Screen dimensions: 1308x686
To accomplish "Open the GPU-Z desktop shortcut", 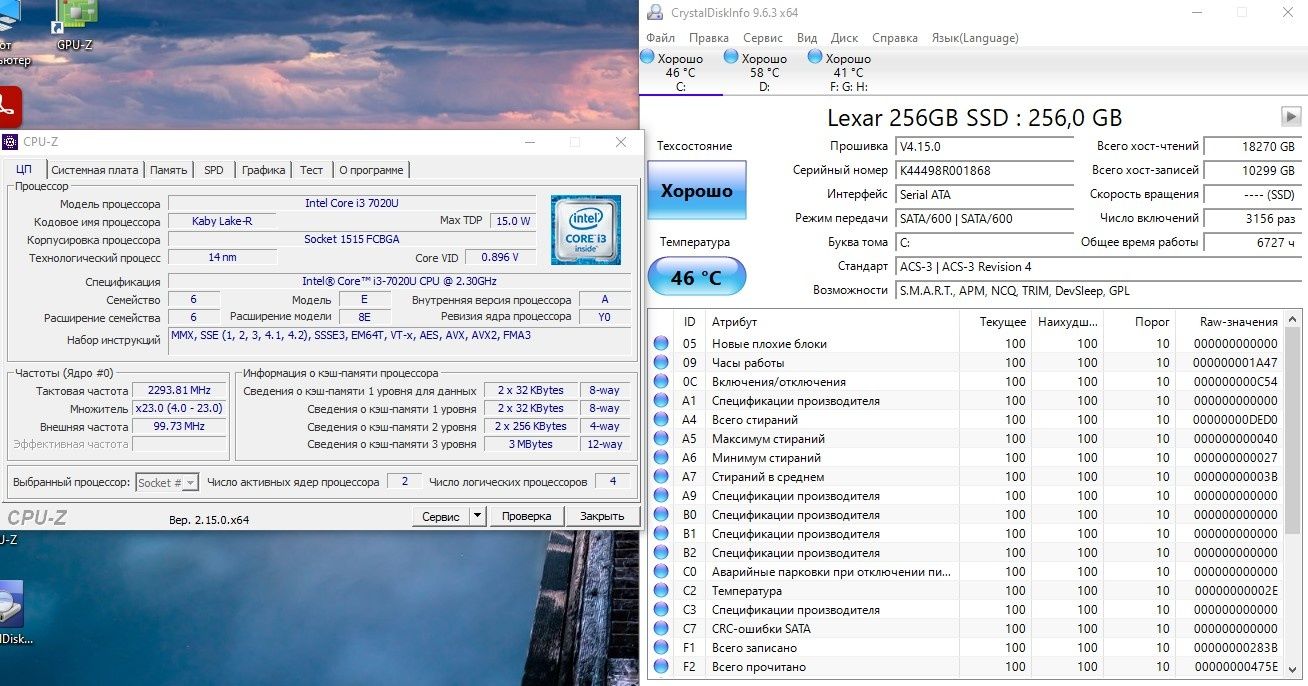I will [x=74, y=25].
